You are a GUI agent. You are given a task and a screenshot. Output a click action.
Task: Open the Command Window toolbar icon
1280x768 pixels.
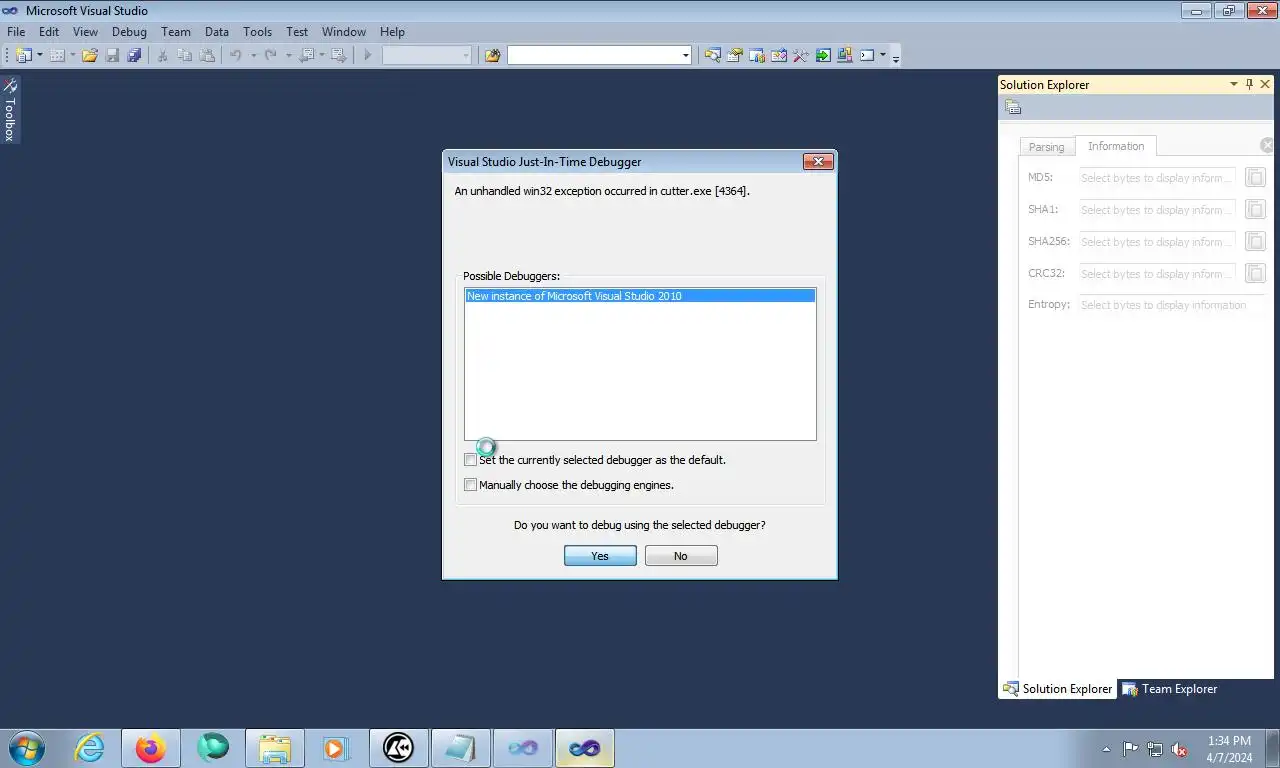tap(867, 56)
